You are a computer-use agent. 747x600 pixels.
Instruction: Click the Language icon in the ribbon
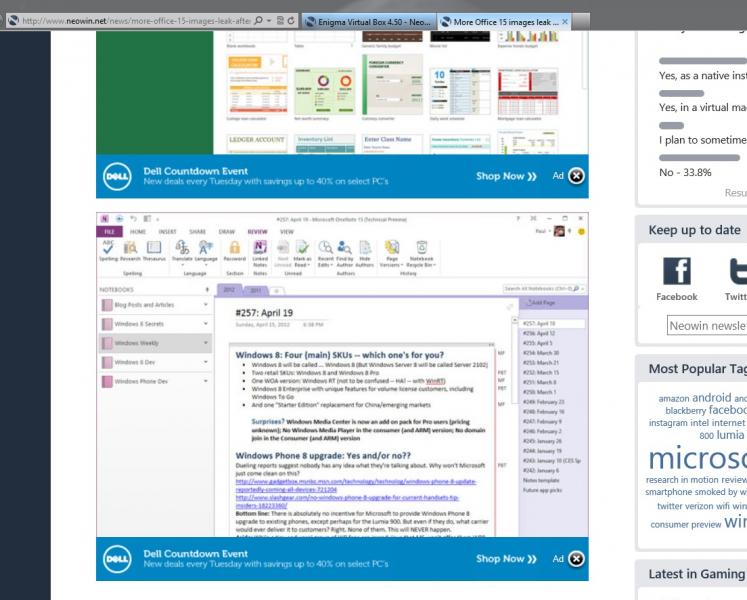pos(206,247)
